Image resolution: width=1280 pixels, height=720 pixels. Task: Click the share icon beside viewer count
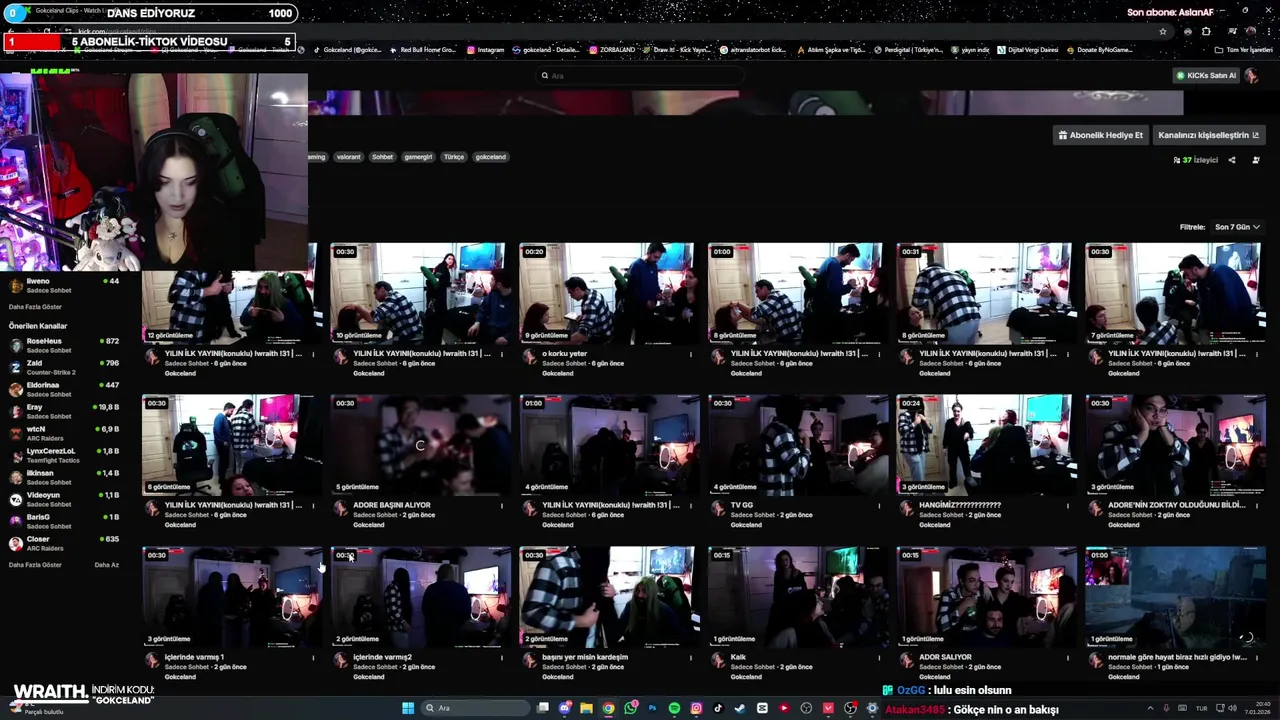click(1232, 160)
